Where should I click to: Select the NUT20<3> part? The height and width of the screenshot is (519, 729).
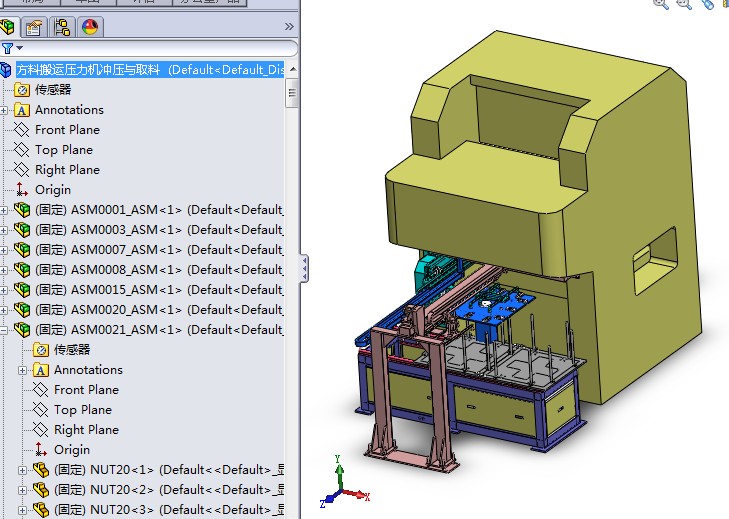[x=169, y=510]
